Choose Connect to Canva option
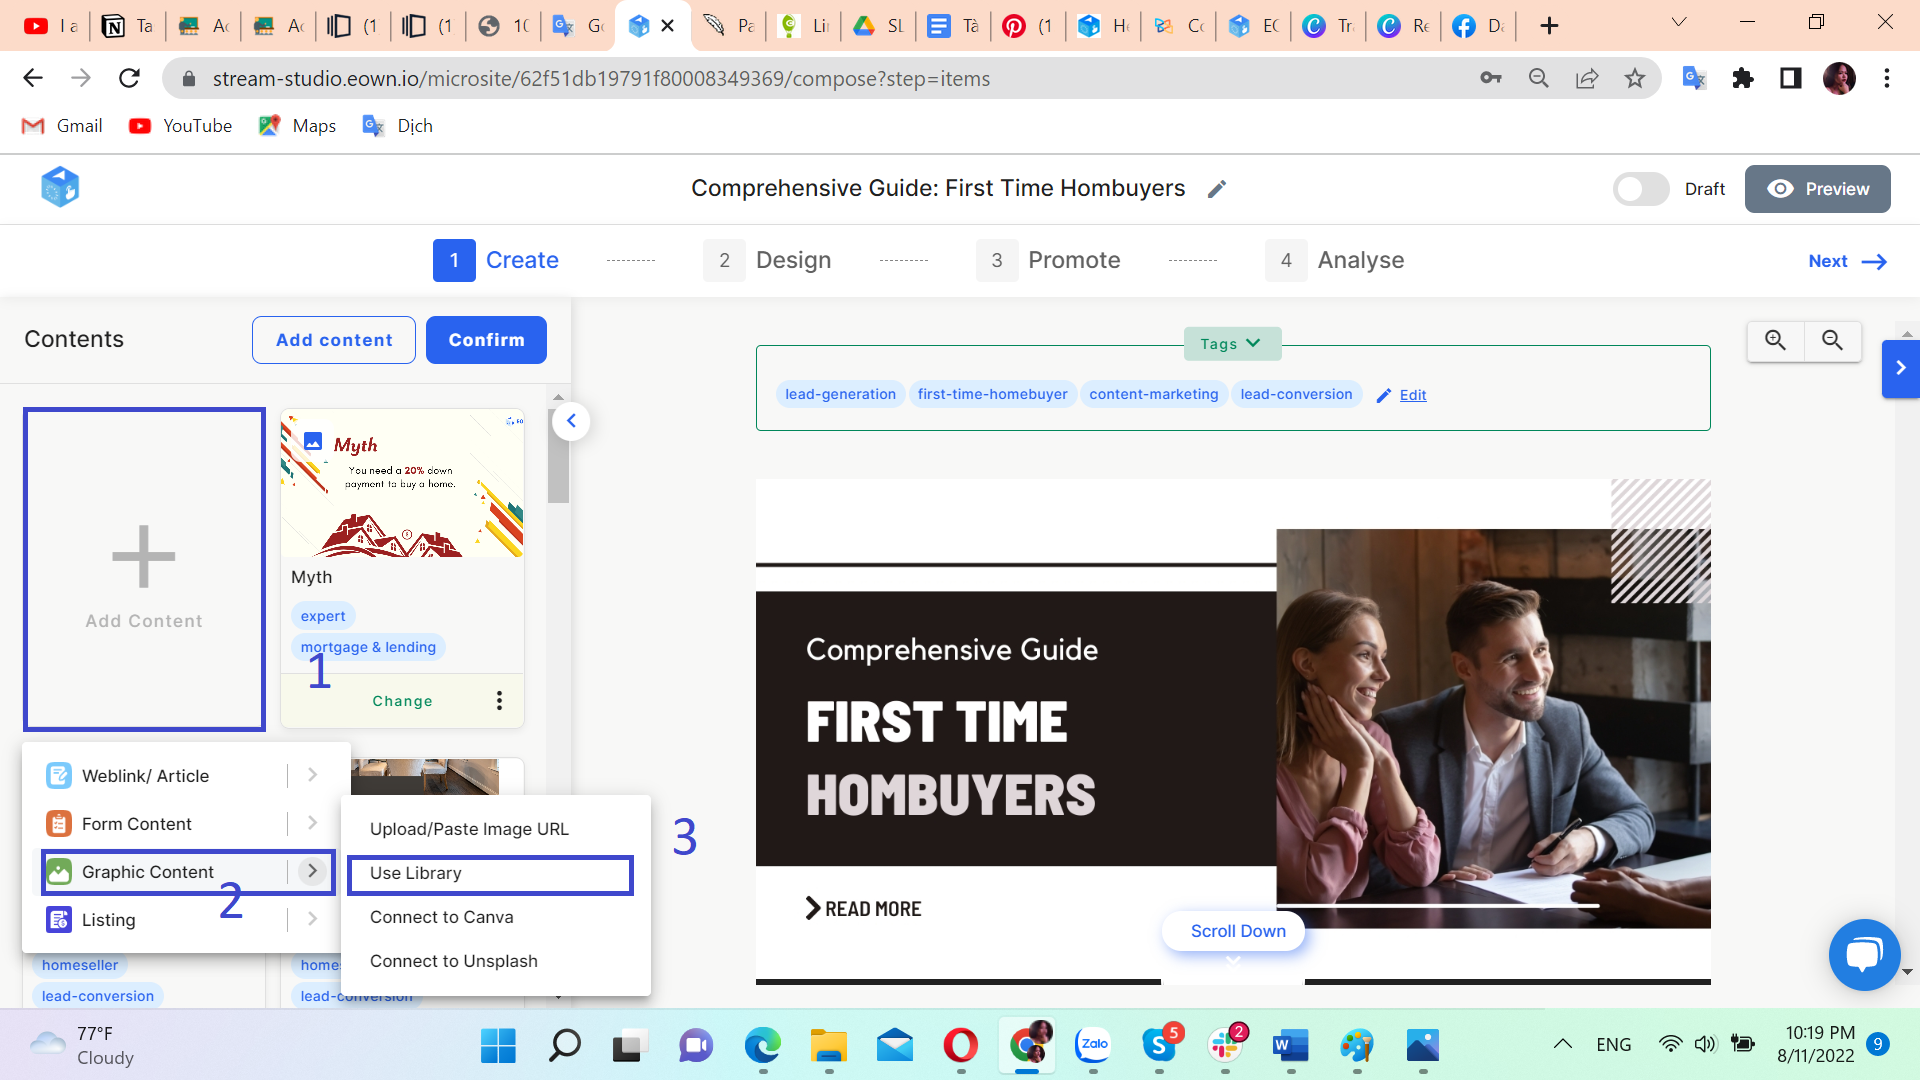 tap(441, 917)
